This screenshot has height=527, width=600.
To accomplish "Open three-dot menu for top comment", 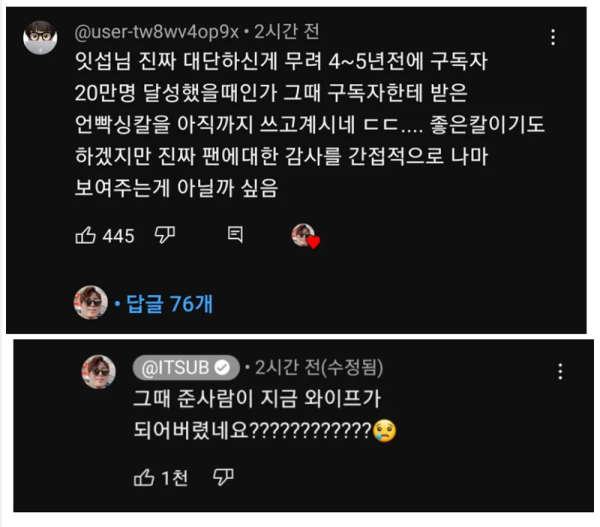I will pos(553,37).
